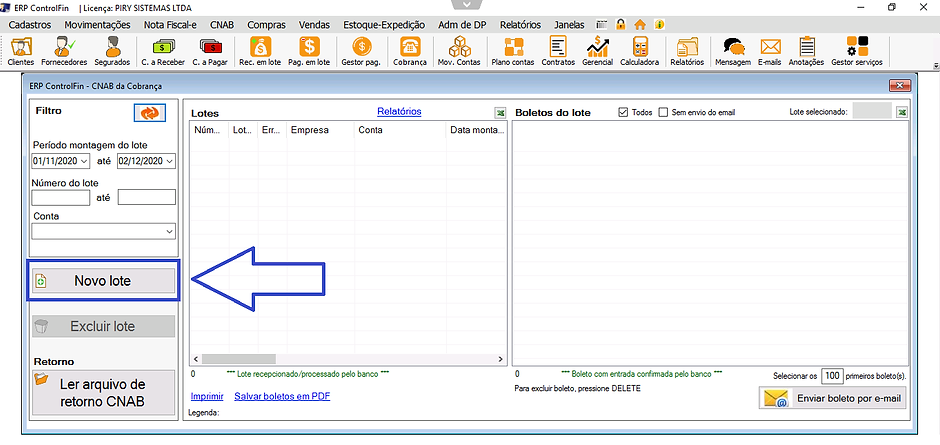Click the Lotes horizontal scrollbar thumb

pos(239,359)
